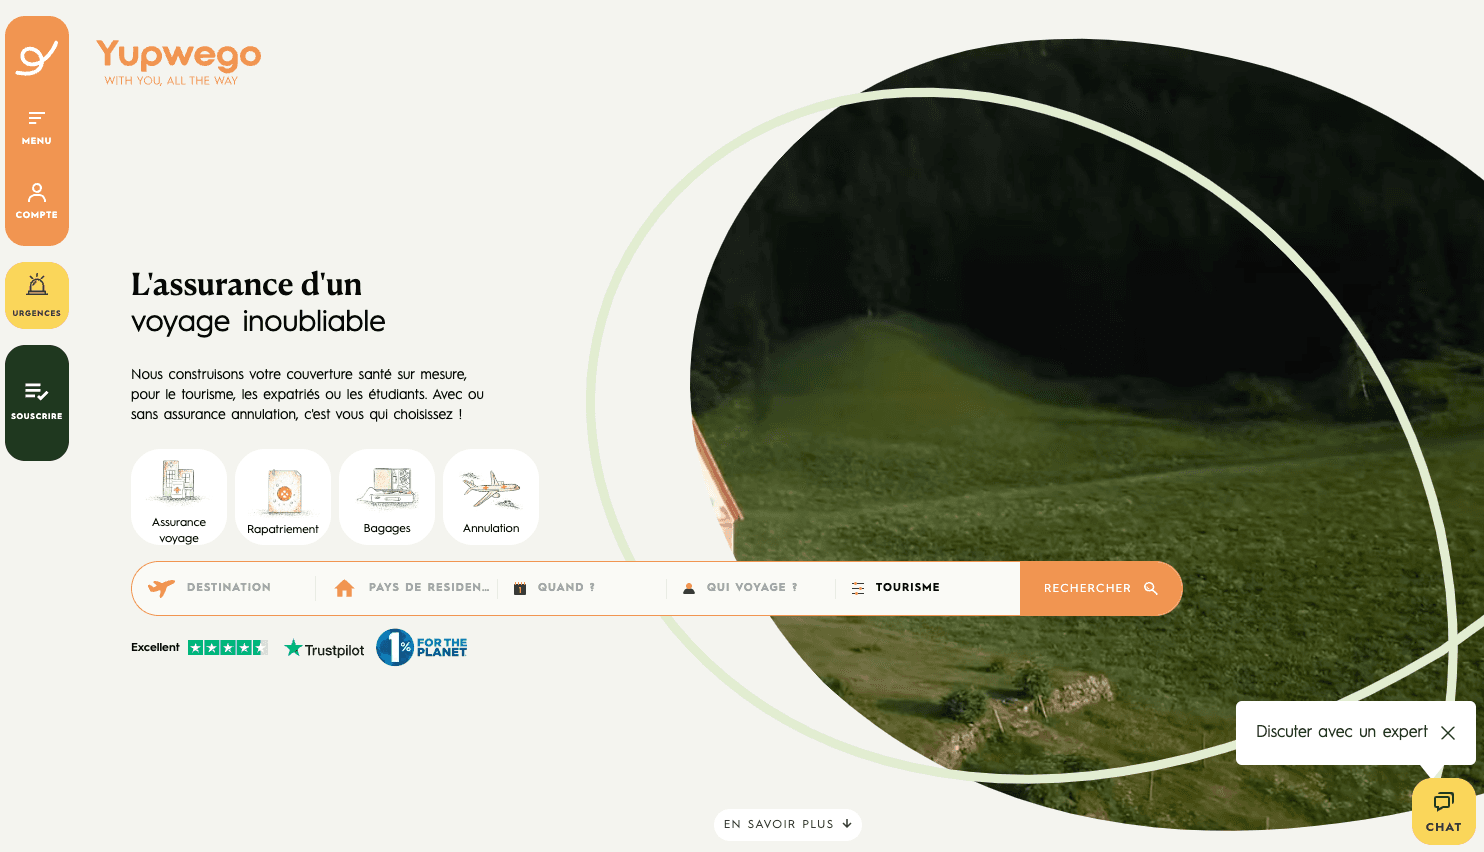The width and height of the screenshot is (1484, 852).
Task: Open the Compte account section
Action: tap(37, 200)
